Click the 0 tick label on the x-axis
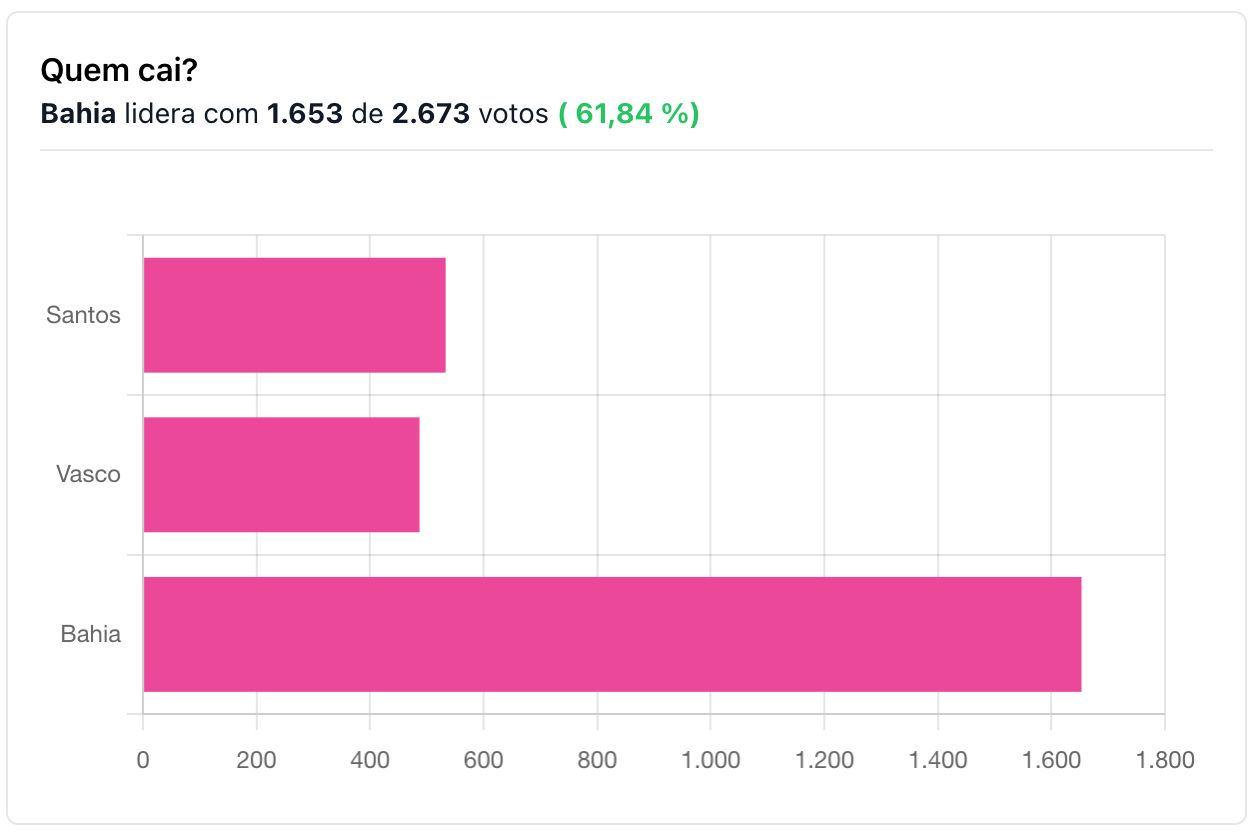This screenshot has width=1256, height=834. pyautogui.click(x=143, y=760)
